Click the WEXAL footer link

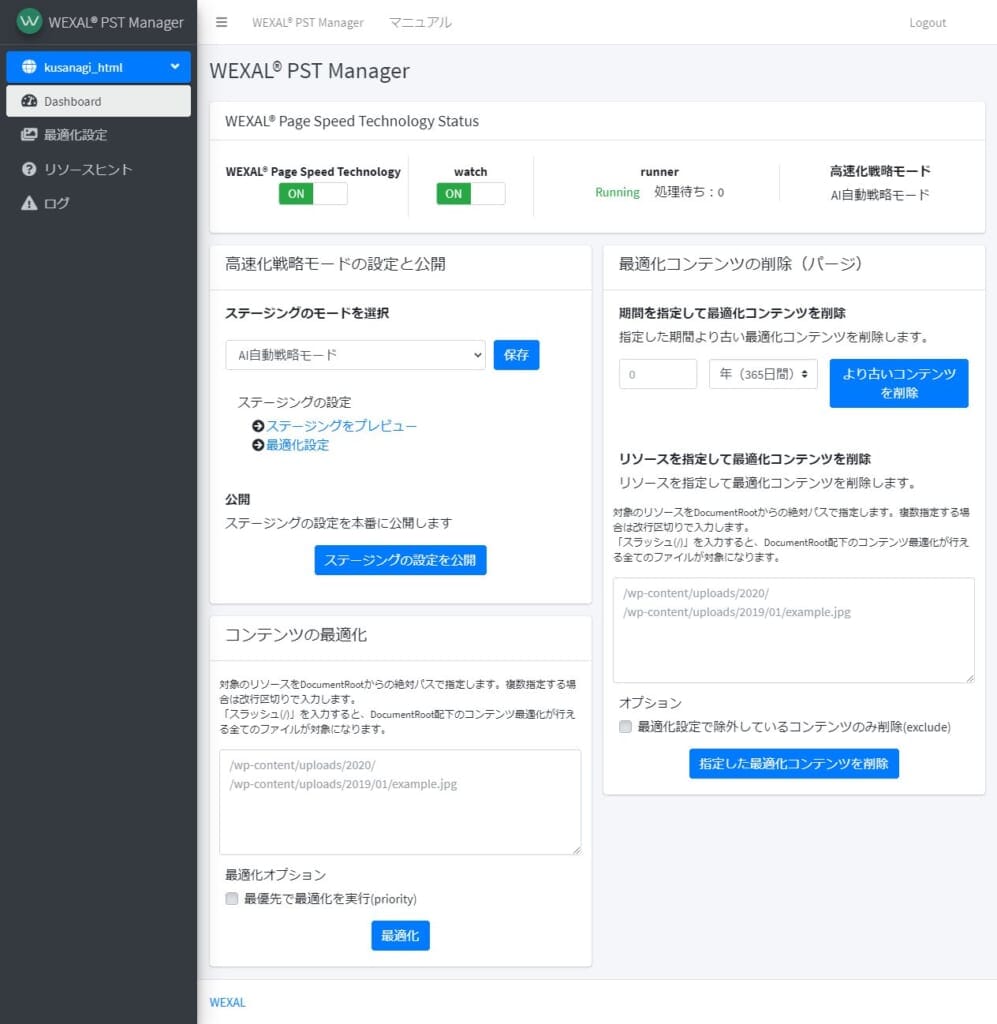(227, 1002)
